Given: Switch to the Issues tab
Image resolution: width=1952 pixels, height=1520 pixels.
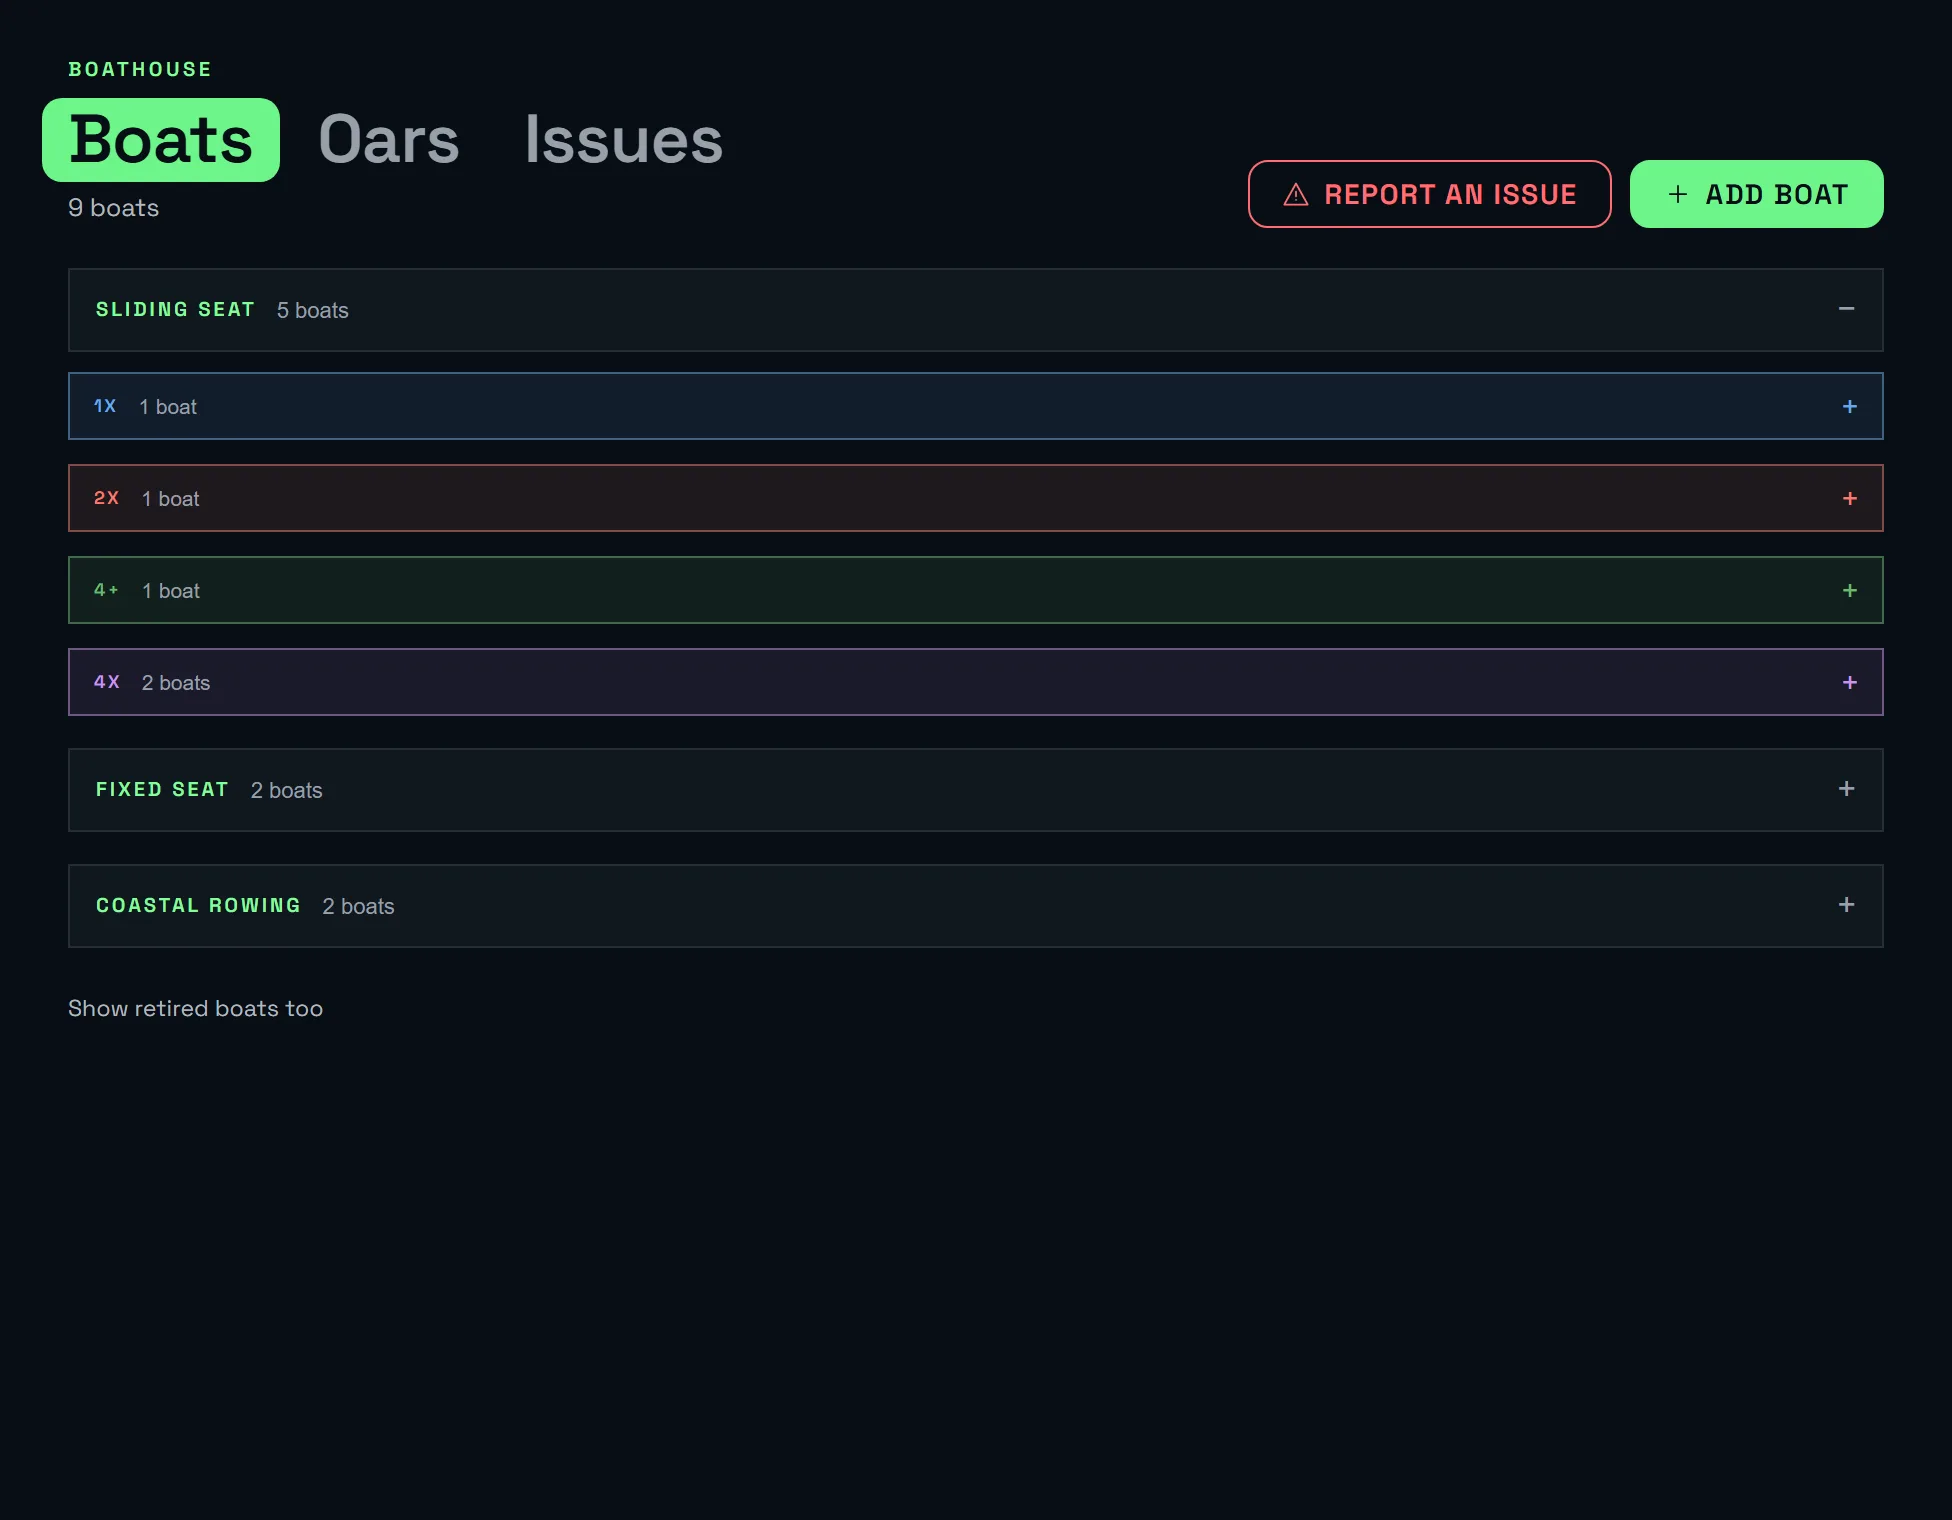Looking at the screenshot, I should (x=623, y=140).
